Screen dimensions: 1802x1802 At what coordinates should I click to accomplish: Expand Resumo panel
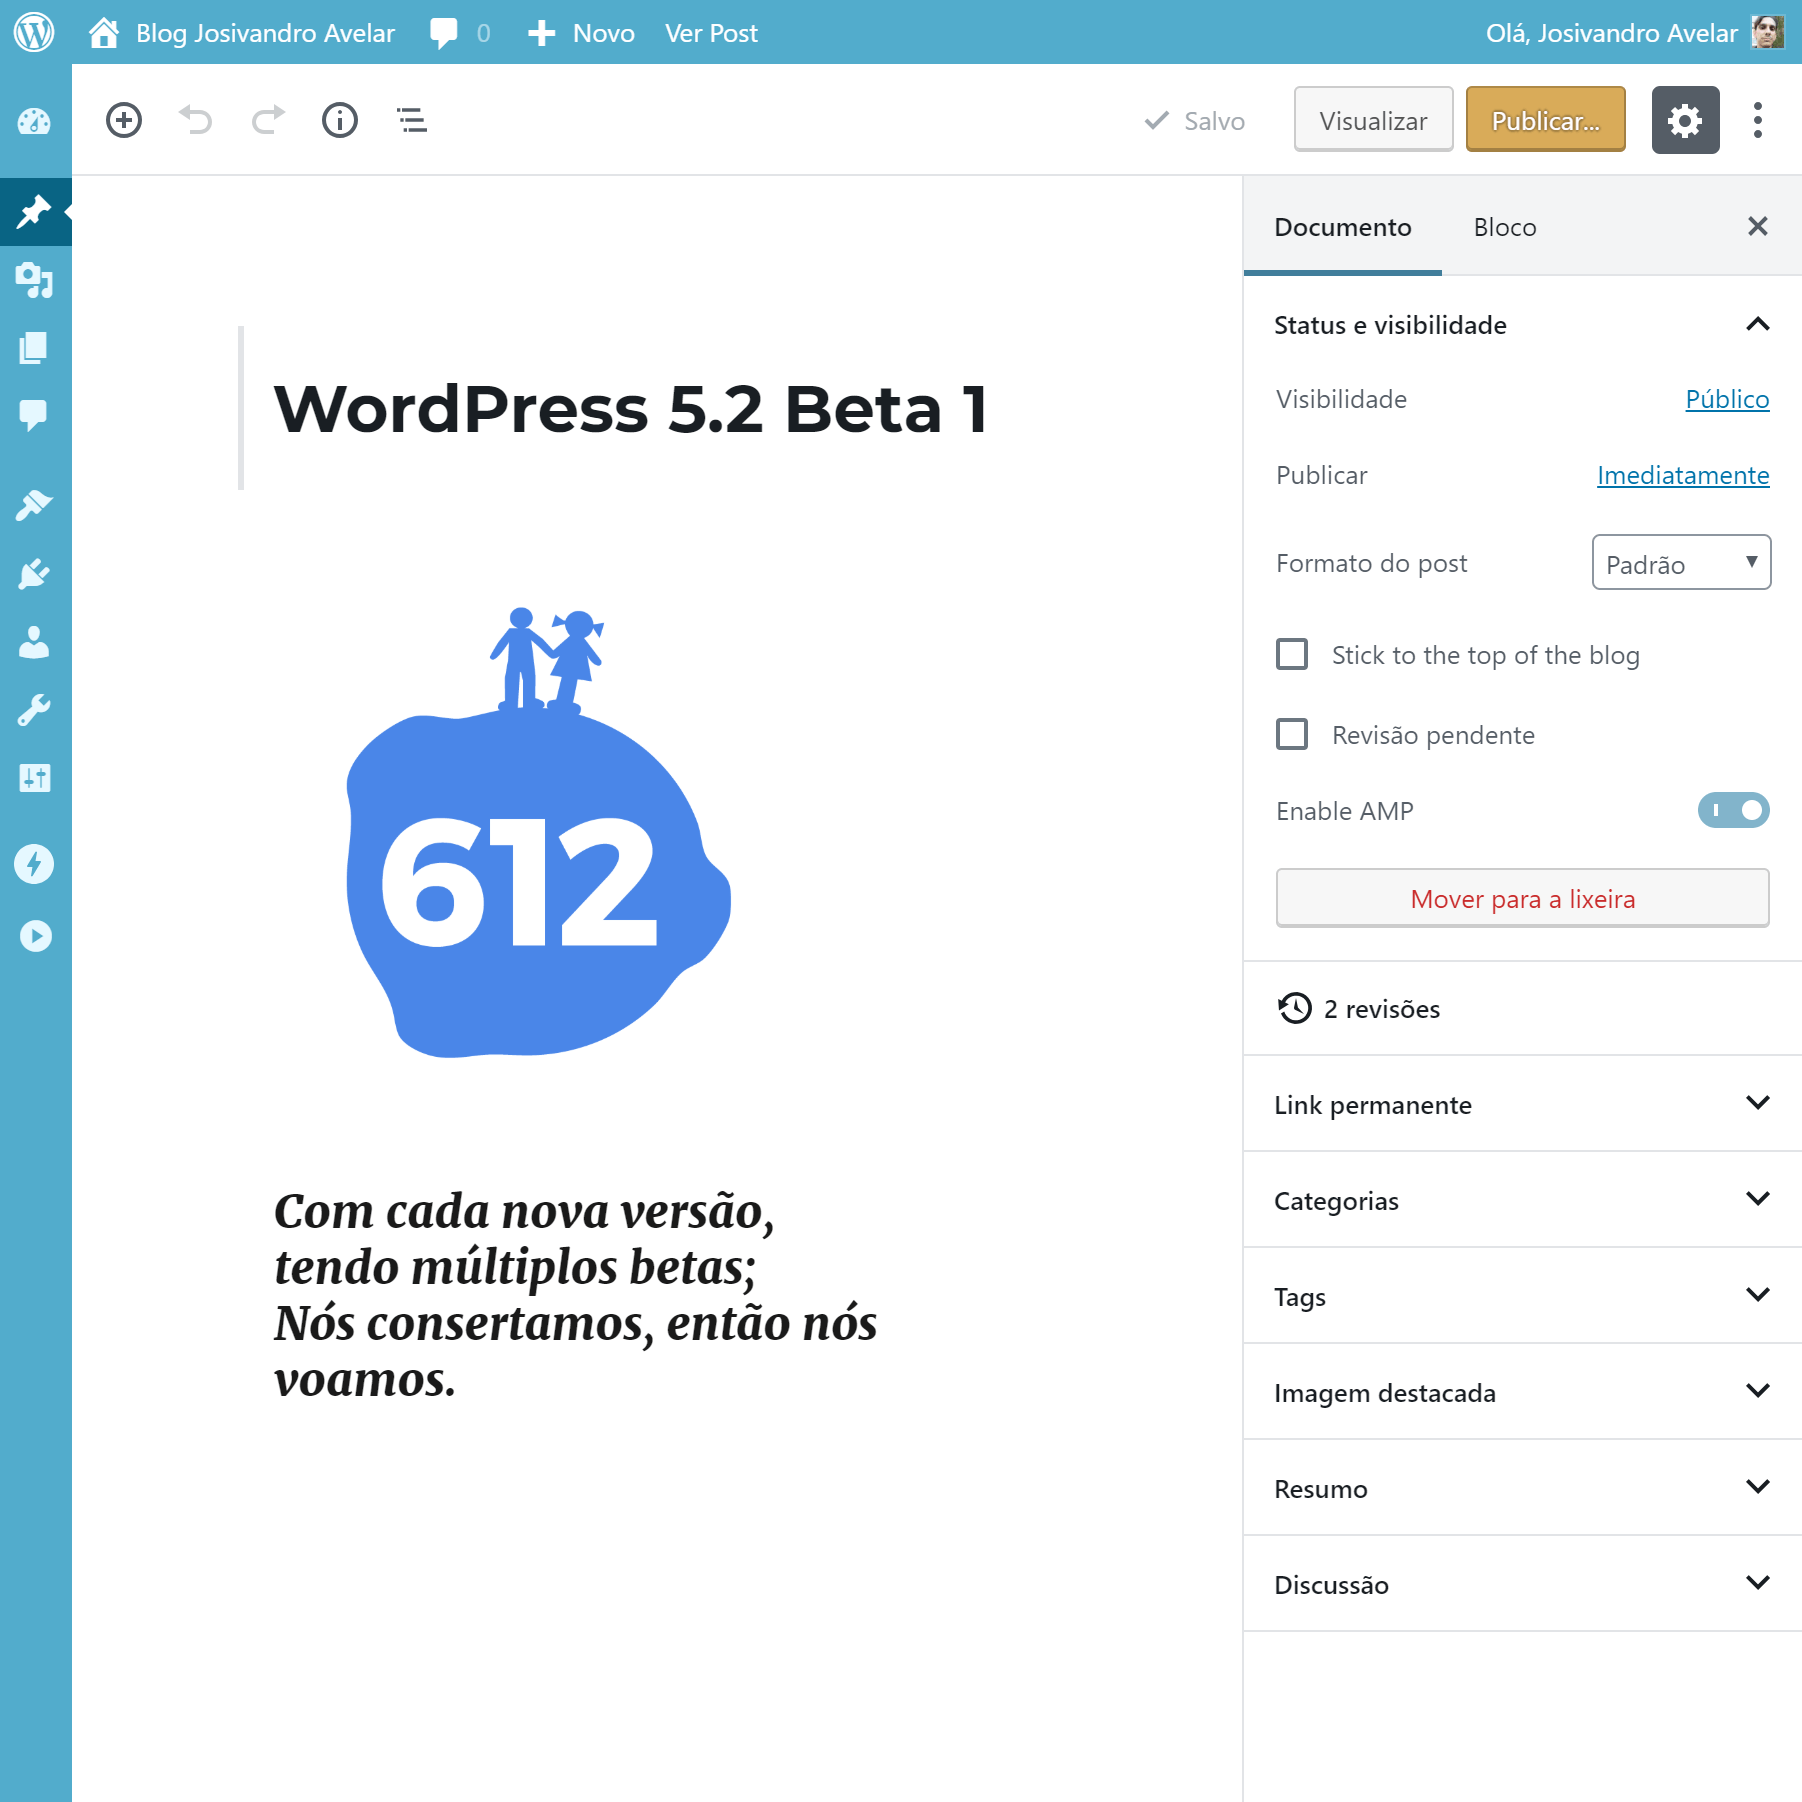coord(1522,1488)
